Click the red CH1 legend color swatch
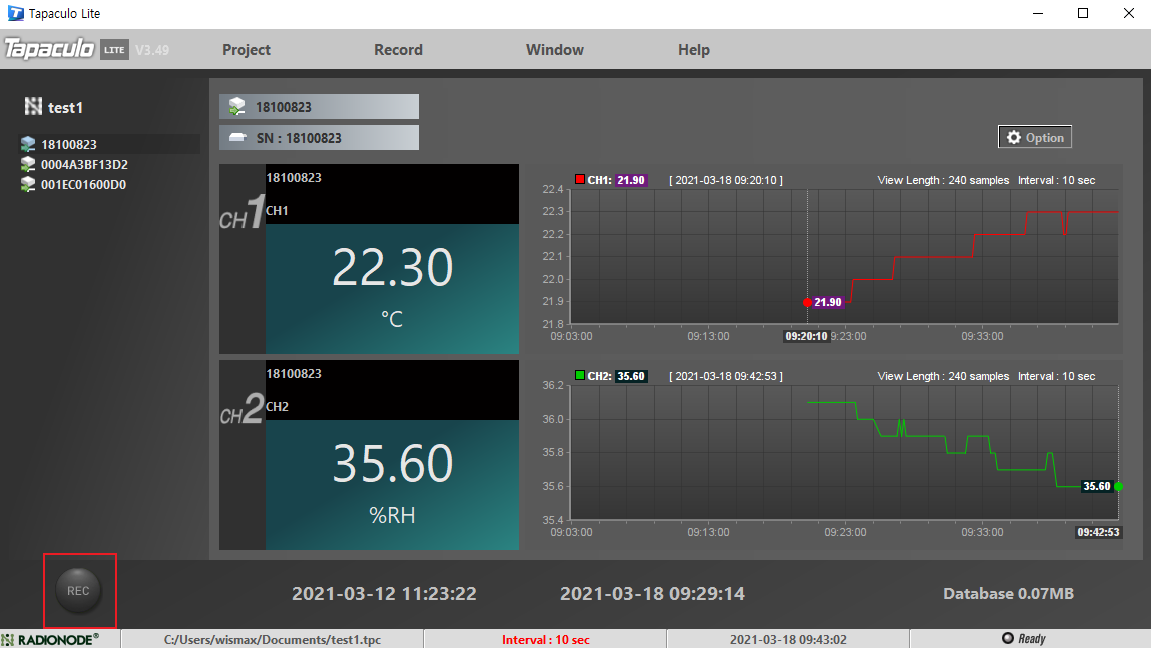 pyautogui.click(x=580, y=179)
